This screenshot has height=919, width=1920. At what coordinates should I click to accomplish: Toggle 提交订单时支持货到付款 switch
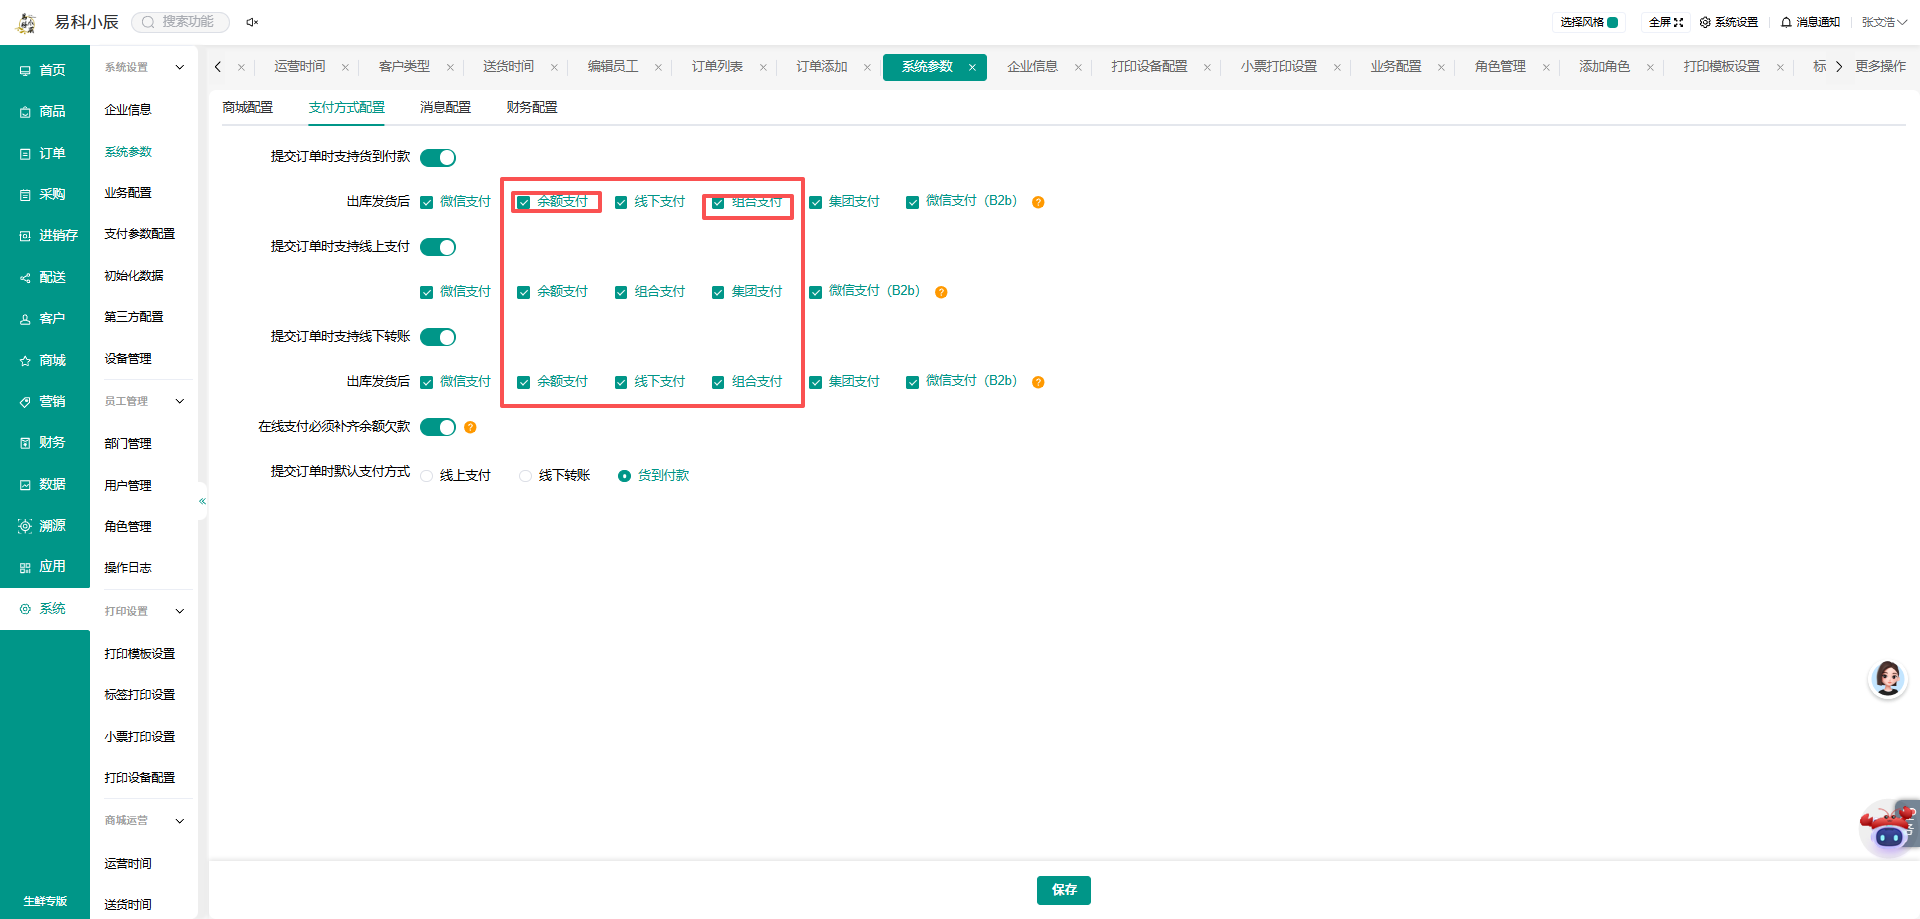(x=438, y=158)
